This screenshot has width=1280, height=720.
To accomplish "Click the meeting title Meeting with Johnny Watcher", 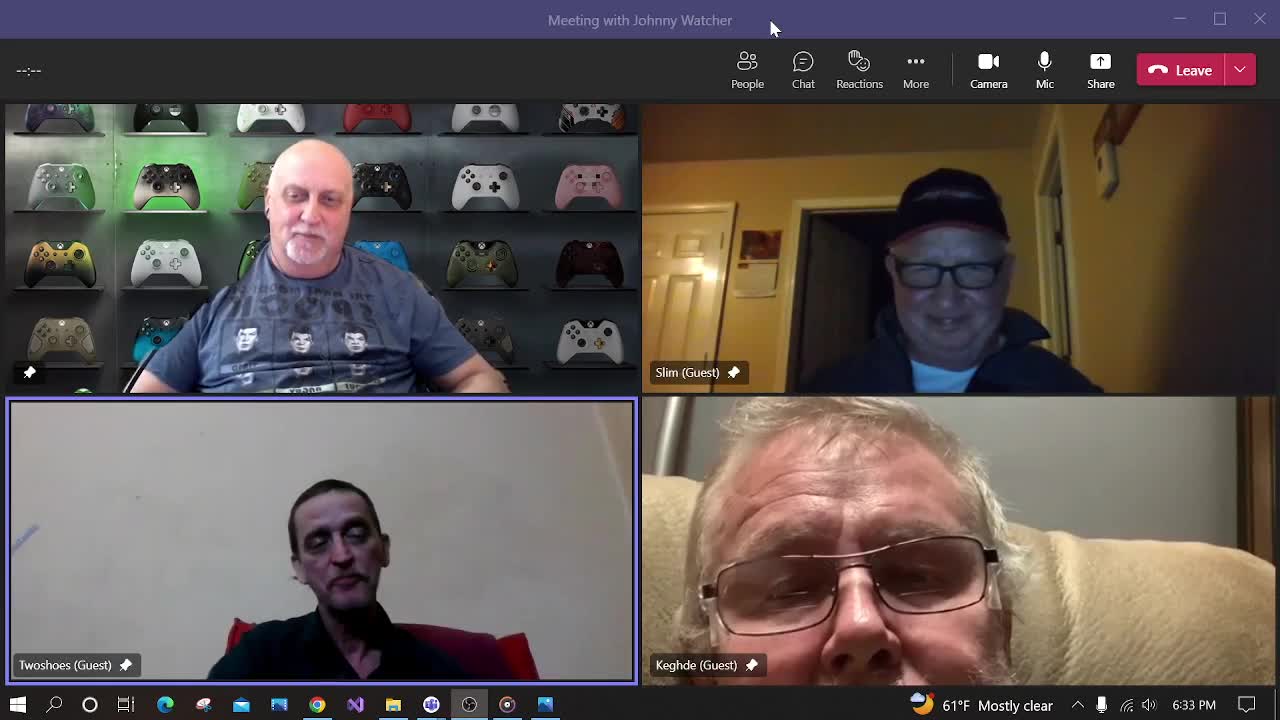I will [640, 20].
